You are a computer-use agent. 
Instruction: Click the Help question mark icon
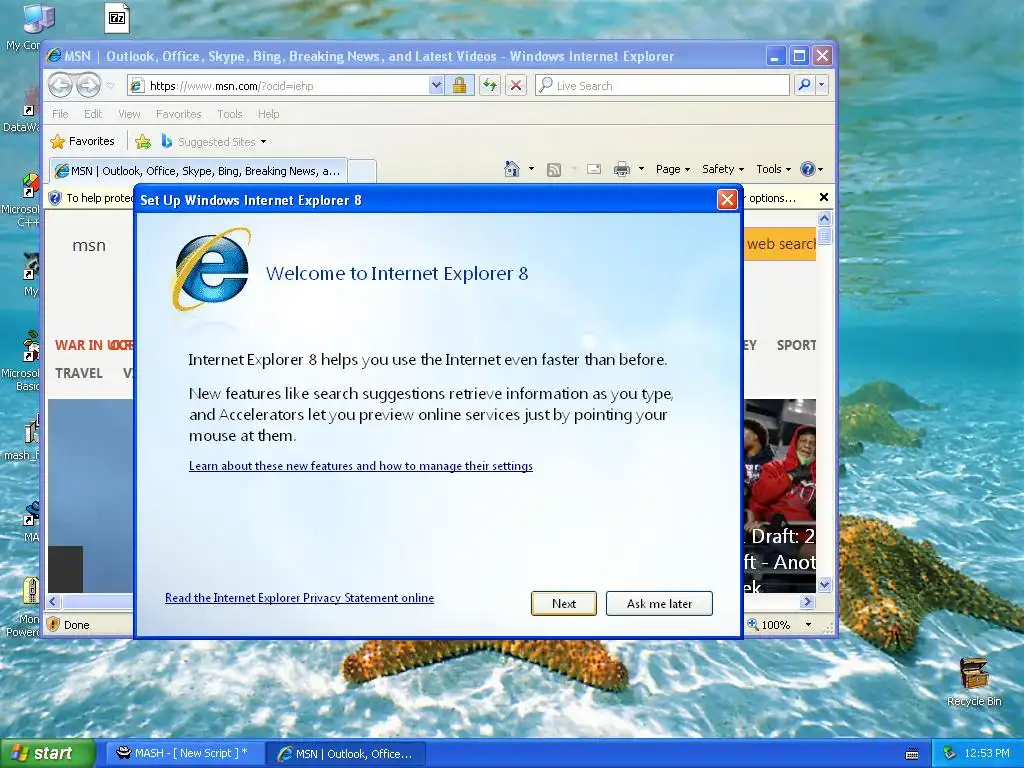[x=808, y=169]
